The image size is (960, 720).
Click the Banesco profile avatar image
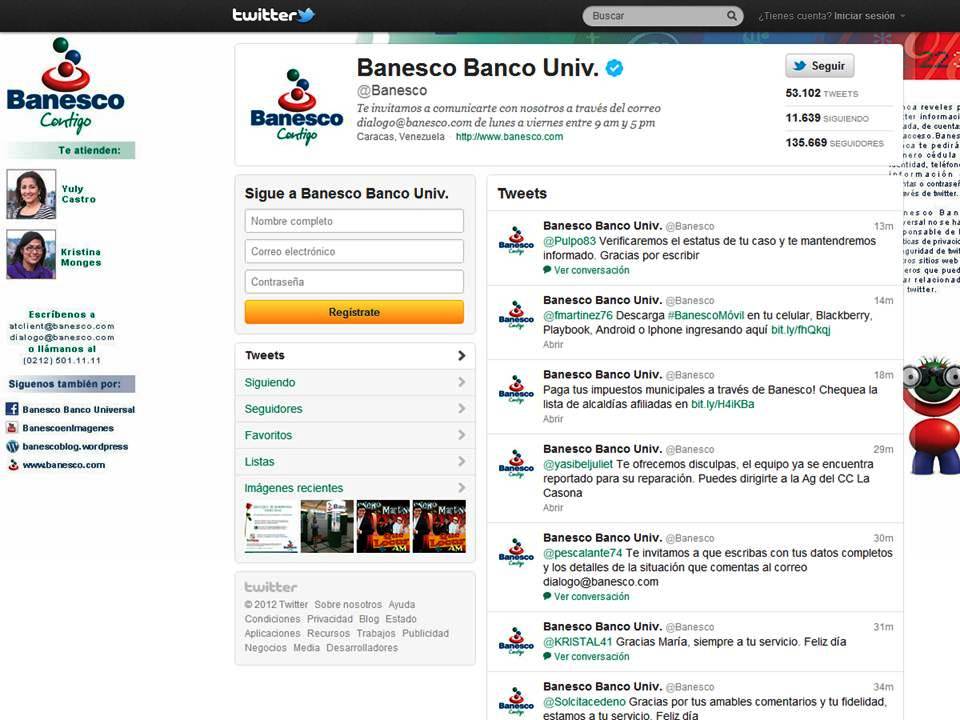(x=296, y=106)
